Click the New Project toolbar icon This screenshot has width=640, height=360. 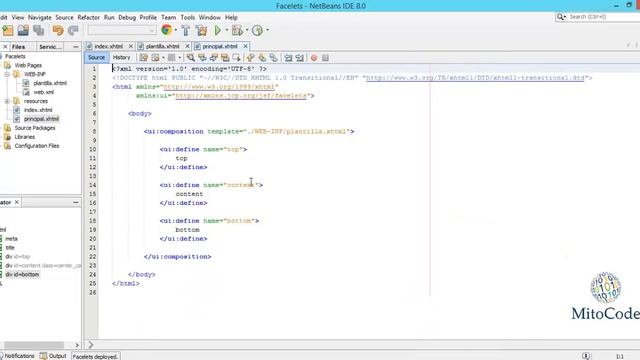[8, 31]
